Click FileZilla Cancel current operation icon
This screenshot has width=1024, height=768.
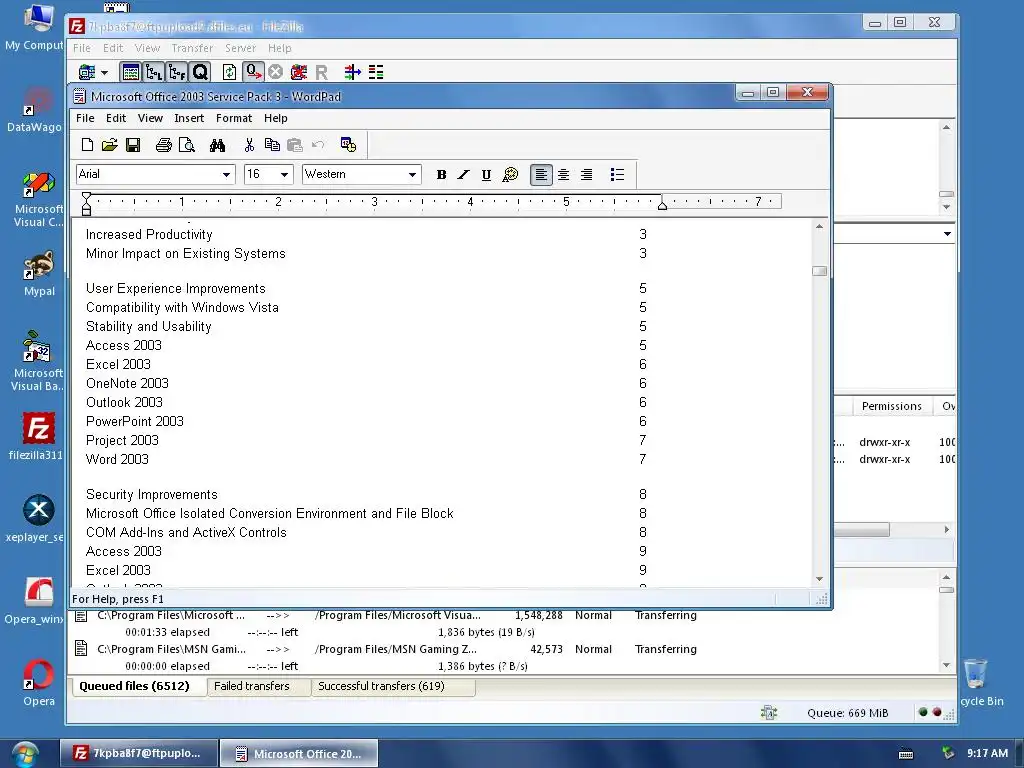pyautogui.click(x=276, y=72)
